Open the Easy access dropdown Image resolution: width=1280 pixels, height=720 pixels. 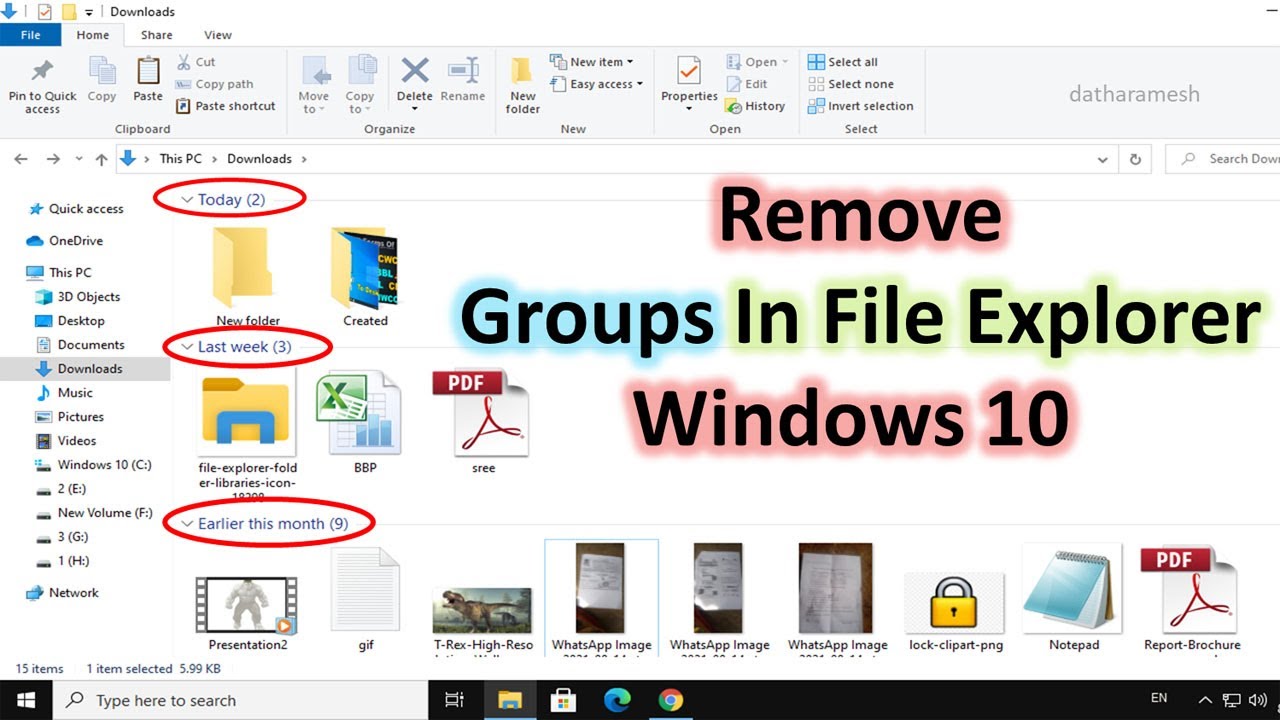596,84
